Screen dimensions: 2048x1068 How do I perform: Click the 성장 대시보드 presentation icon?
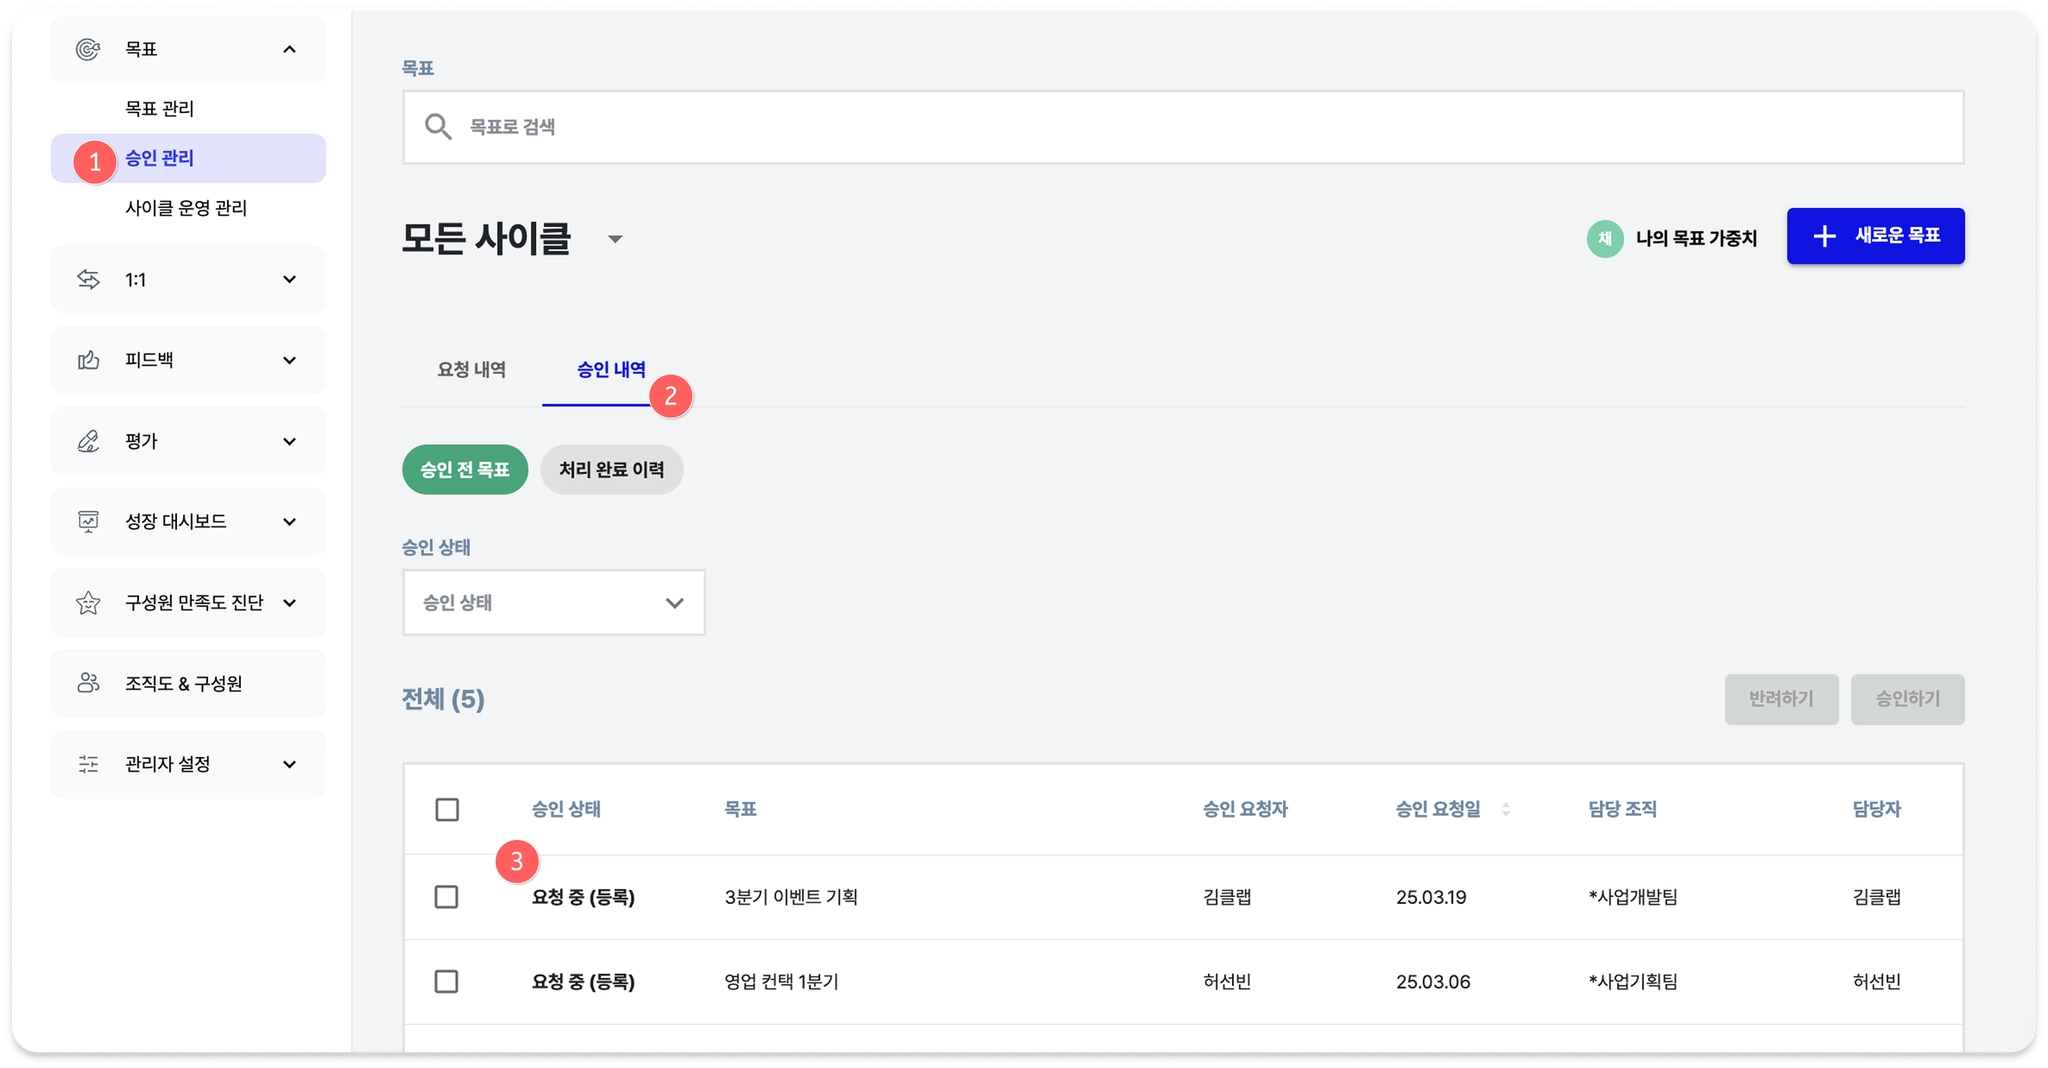pos(88,521)
